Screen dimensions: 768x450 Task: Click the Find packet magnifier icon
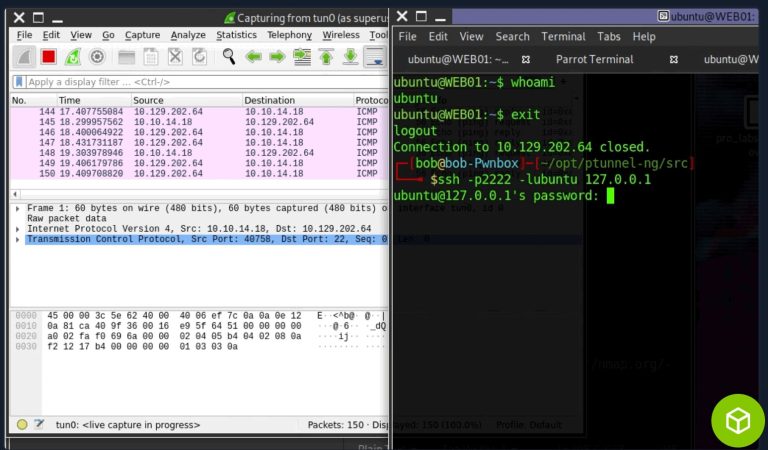click(x=229, y=57)
